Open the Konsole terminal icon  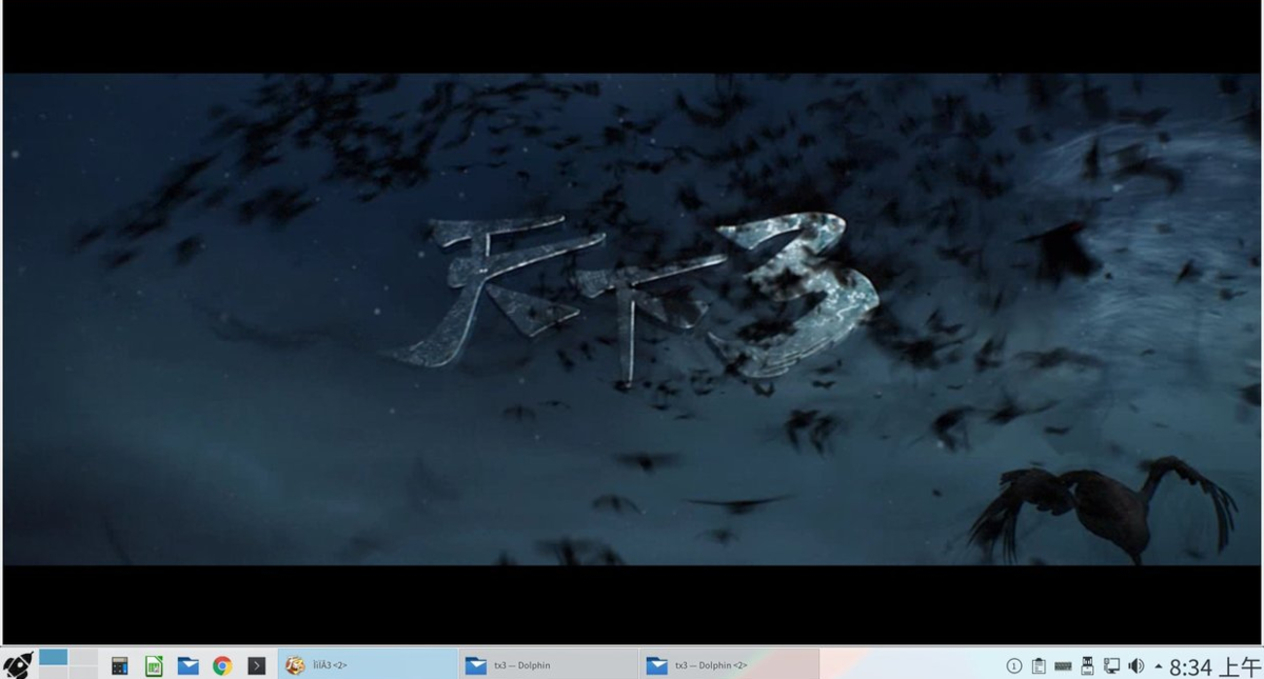[255, 665]
